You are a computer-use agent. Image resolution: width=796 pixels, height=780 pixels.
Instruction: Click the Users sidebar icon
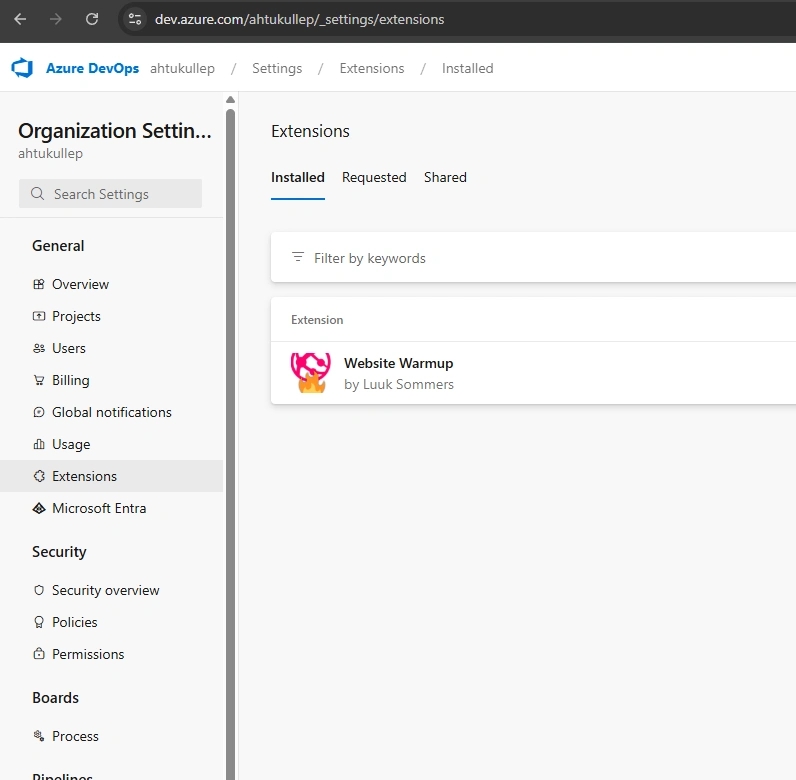(x=39, y=348)
